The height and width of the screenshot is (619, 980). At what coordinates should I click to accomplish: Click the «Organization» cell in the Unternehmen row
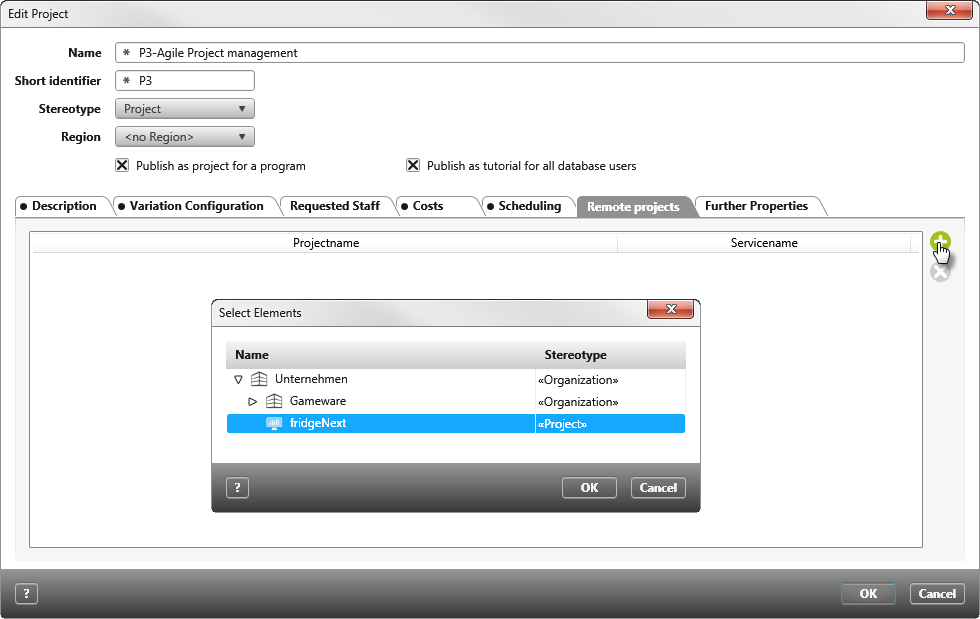tap(610, 380)
